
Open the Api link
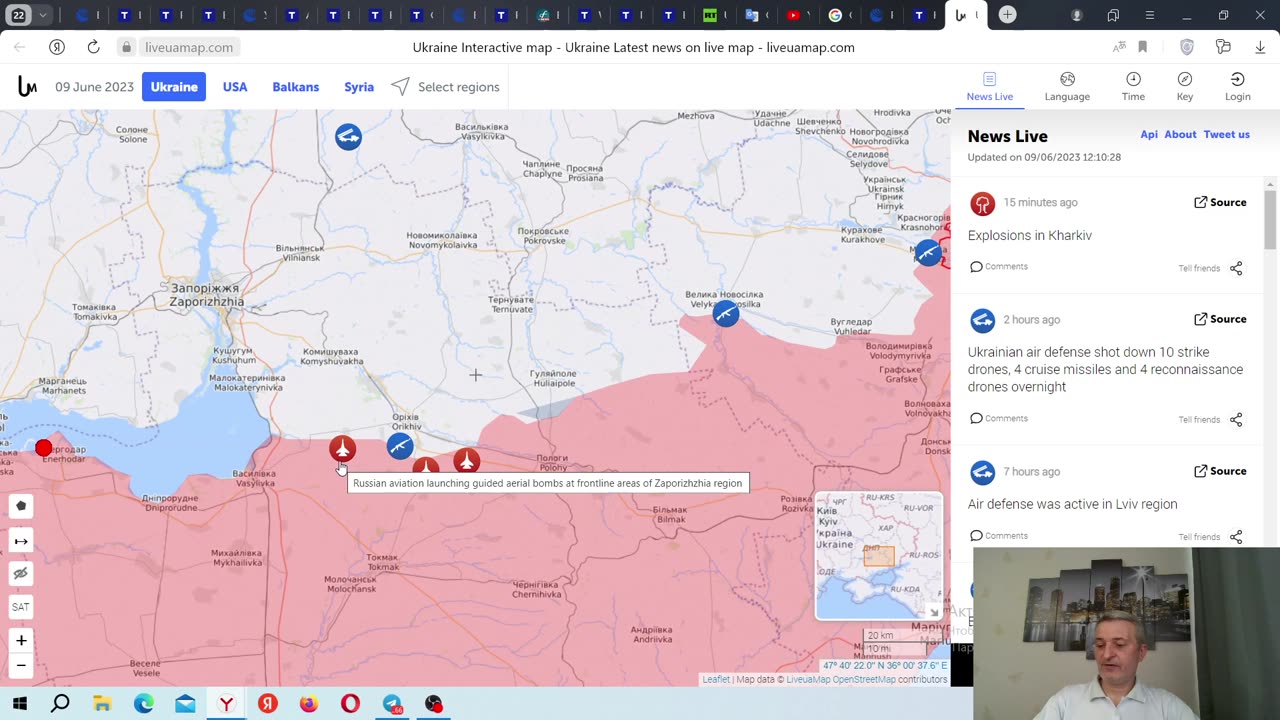[x=1149, y=135]
